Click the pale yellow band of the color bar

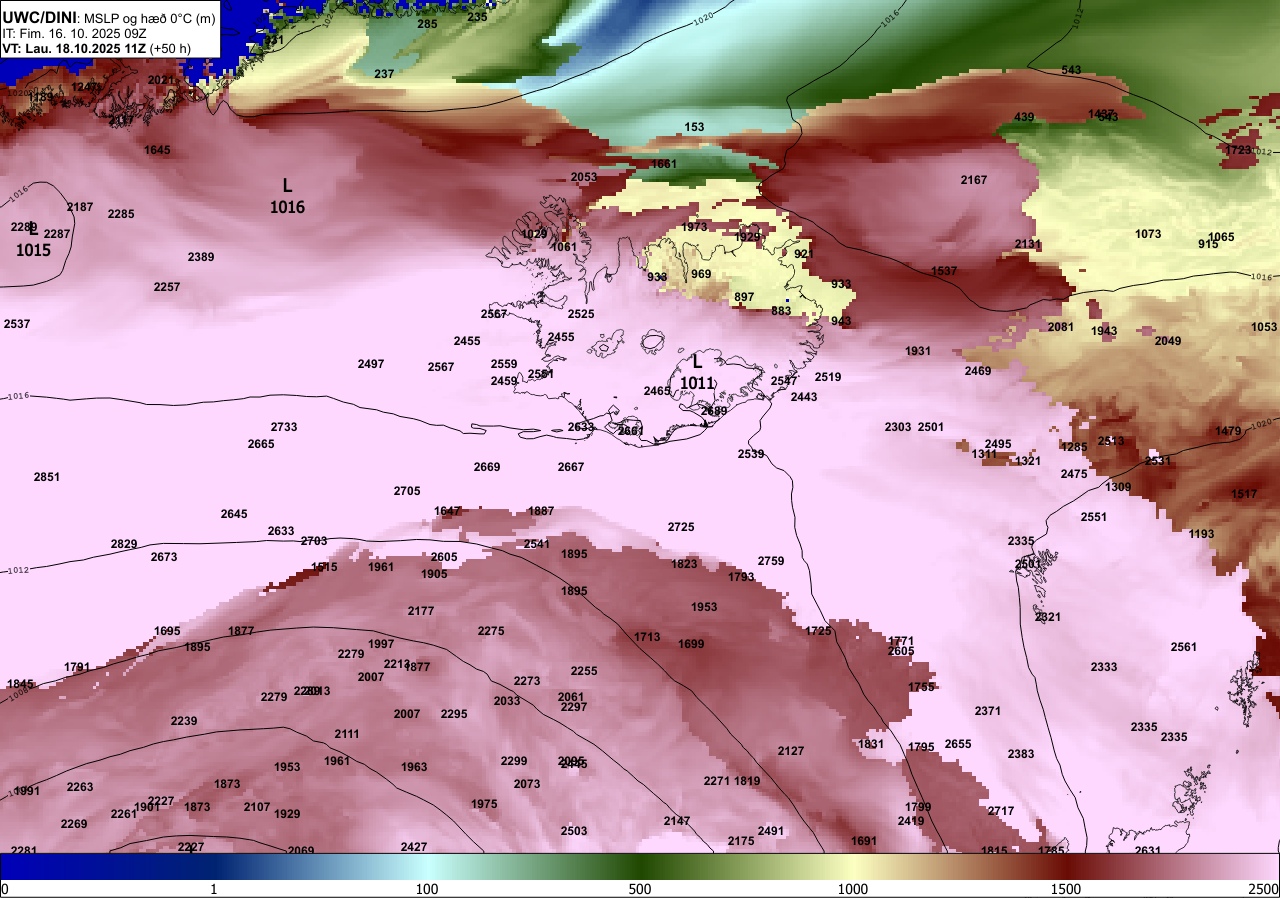tap(853, 866)
